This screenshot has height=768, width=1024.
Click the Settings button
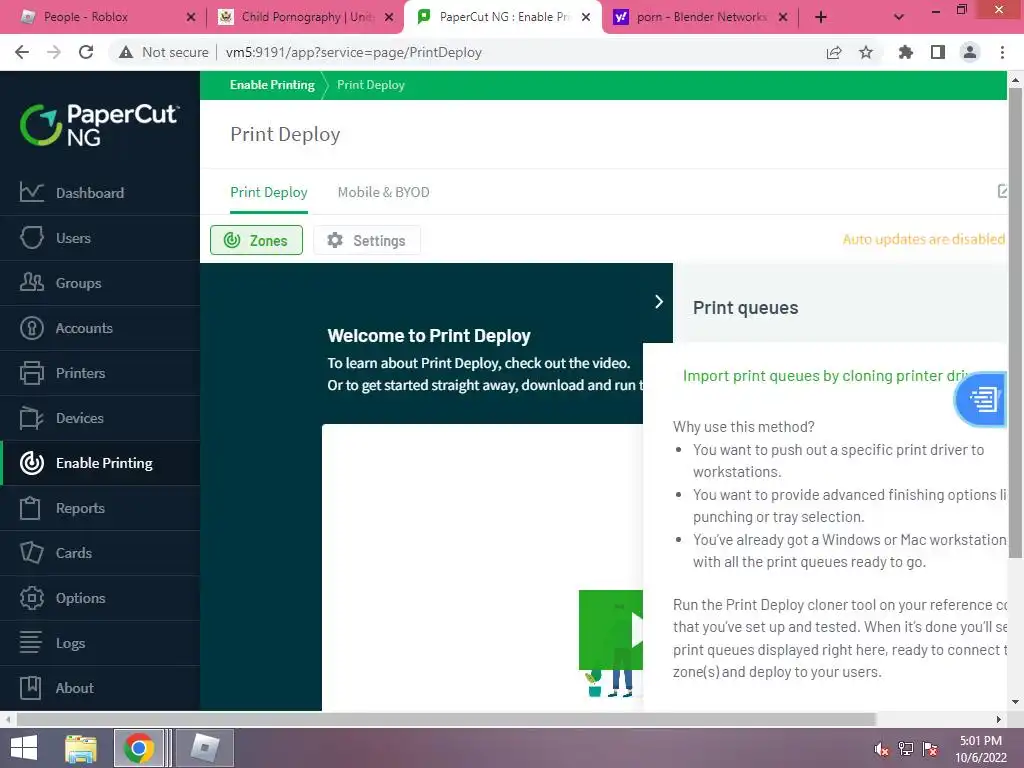click(366, 240)
